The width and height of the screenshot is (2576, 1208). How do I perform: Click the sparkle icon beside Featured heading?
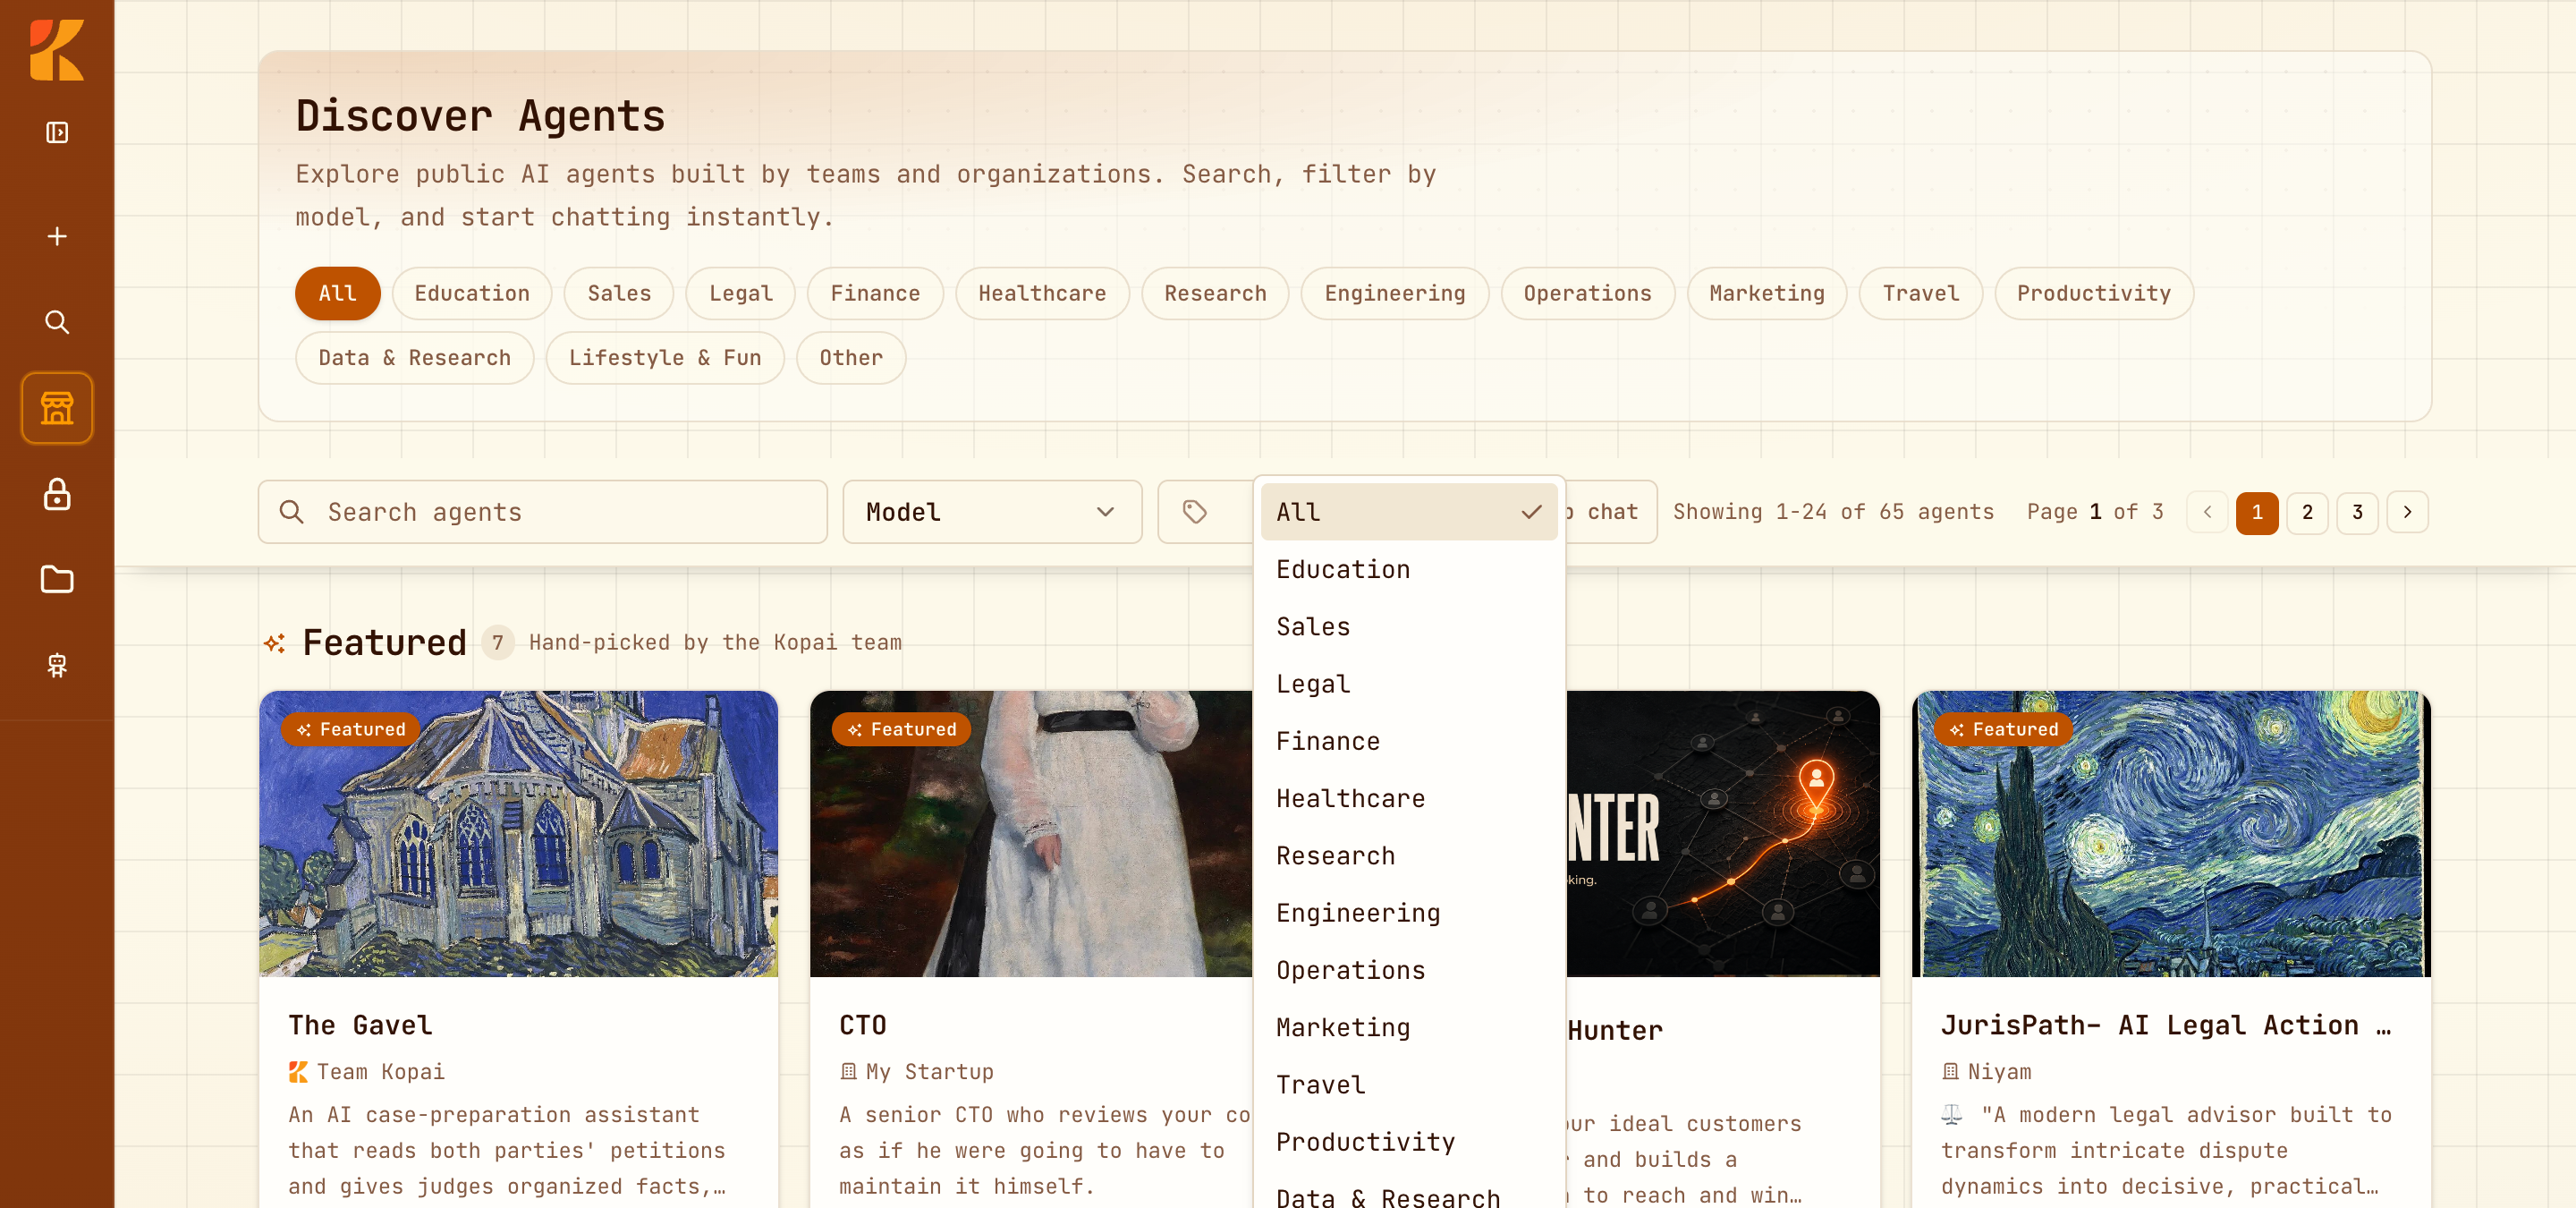[x=275, y=643]
